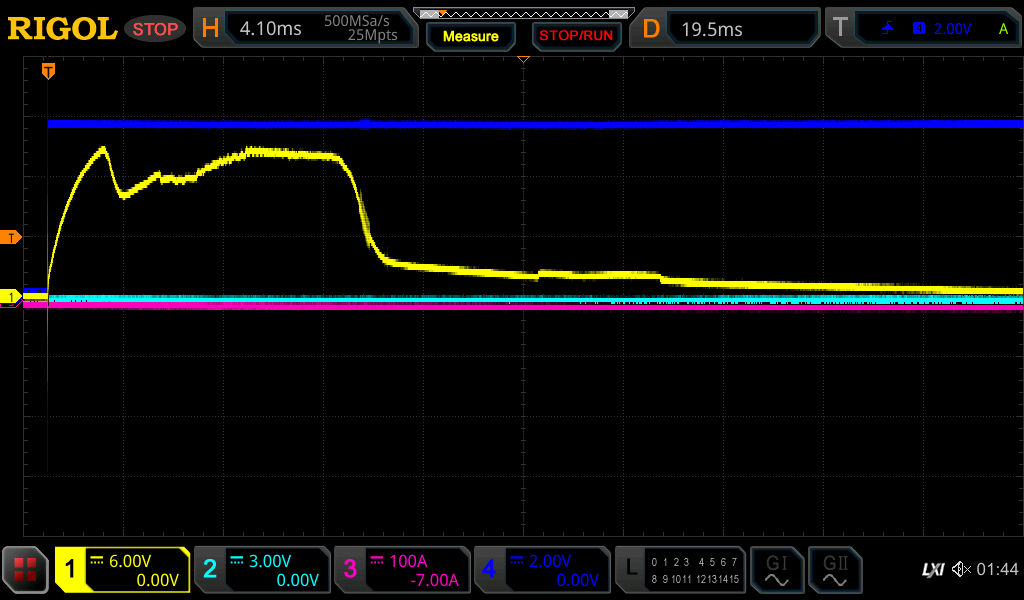The height and width of the screenshot is (600, 1024).
Task: Open the trigger settings showing 2.00V
Action: (923, 29)
